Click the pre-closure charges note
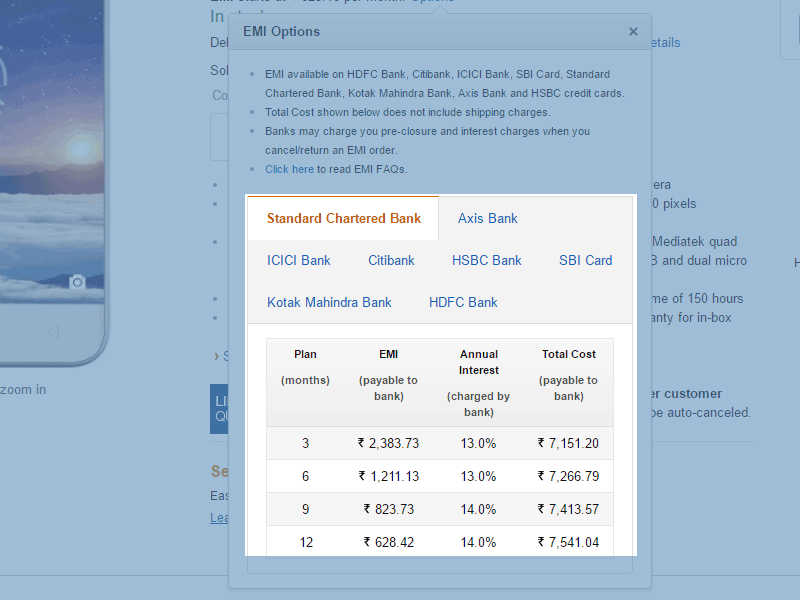The height and width of the screenshot is (600, 800). (x=428, y=140)
